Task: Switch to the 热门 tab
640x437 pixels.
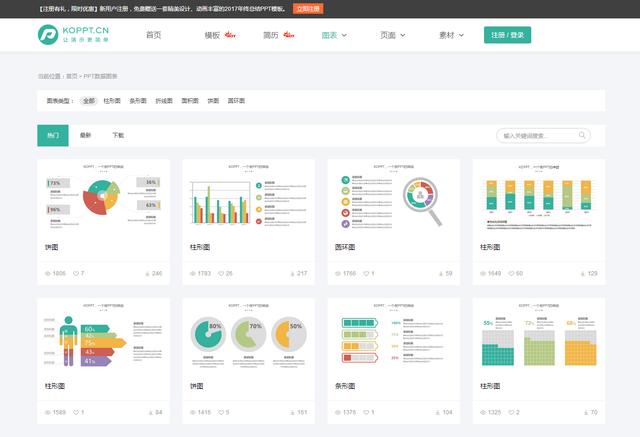Action: [x=53, y=135]
